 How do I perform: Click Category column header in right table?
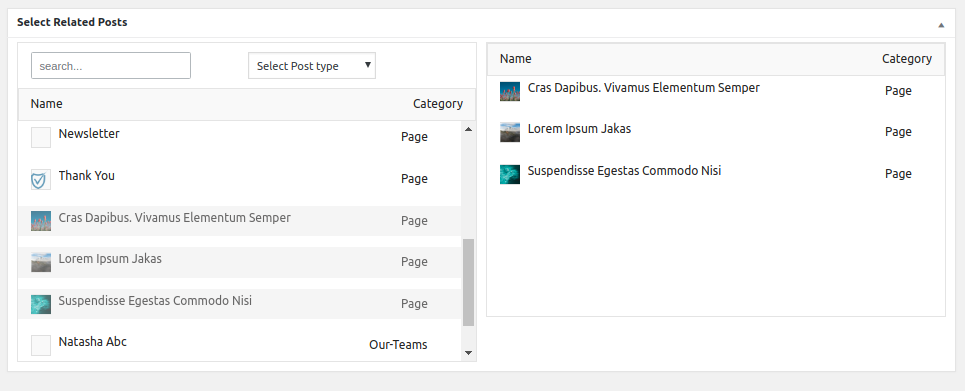[x=907, y=58]
